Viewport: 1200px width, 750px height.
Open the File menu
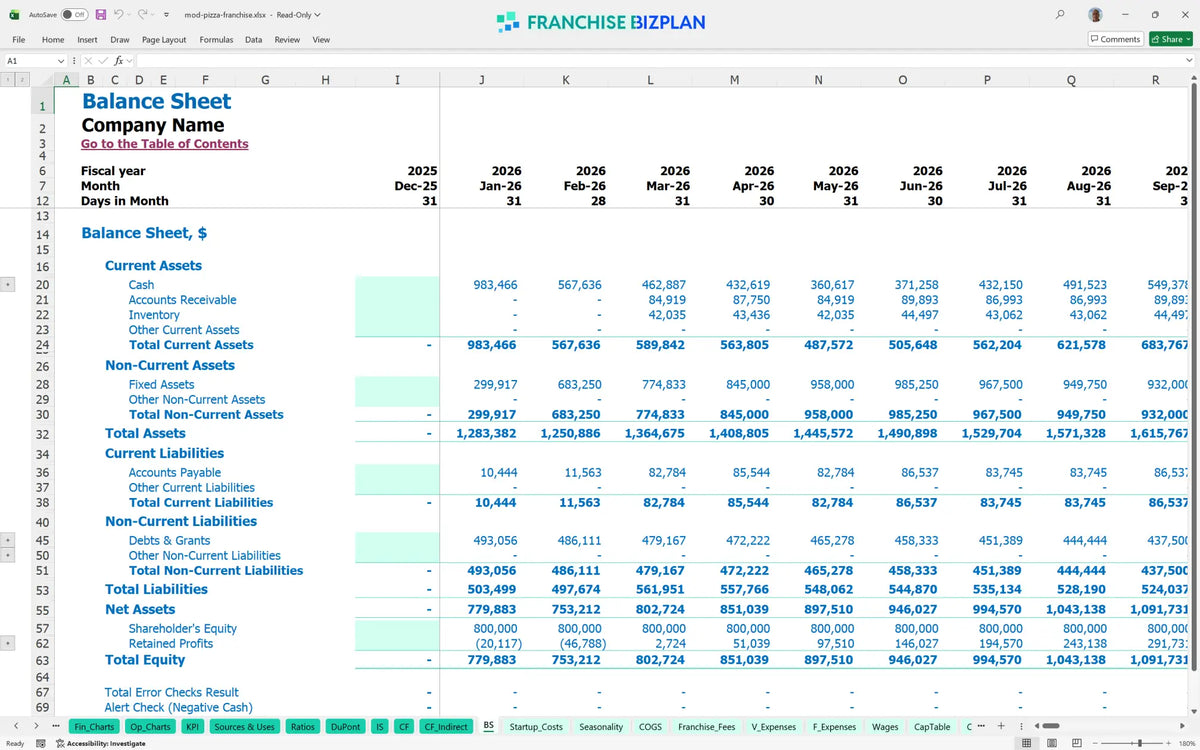click(19, 39)
